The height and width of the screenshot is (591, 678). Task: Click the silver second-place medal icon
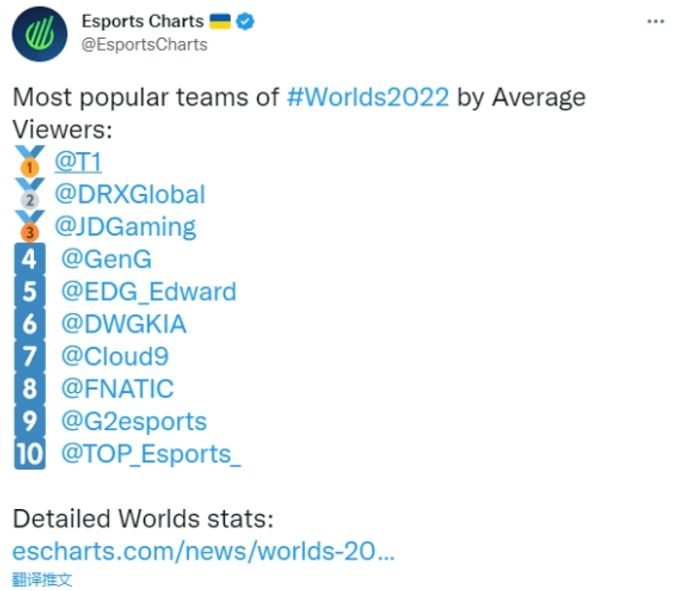pos(30,194)
